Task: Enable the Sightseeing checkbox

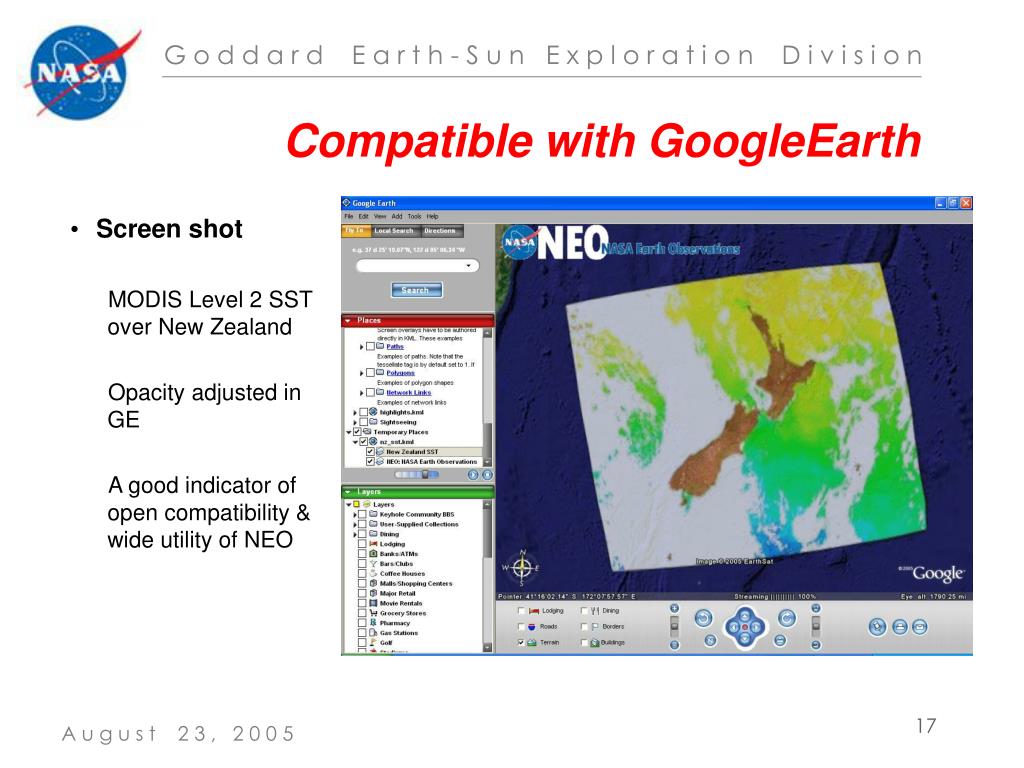Action: coord(364,423)
